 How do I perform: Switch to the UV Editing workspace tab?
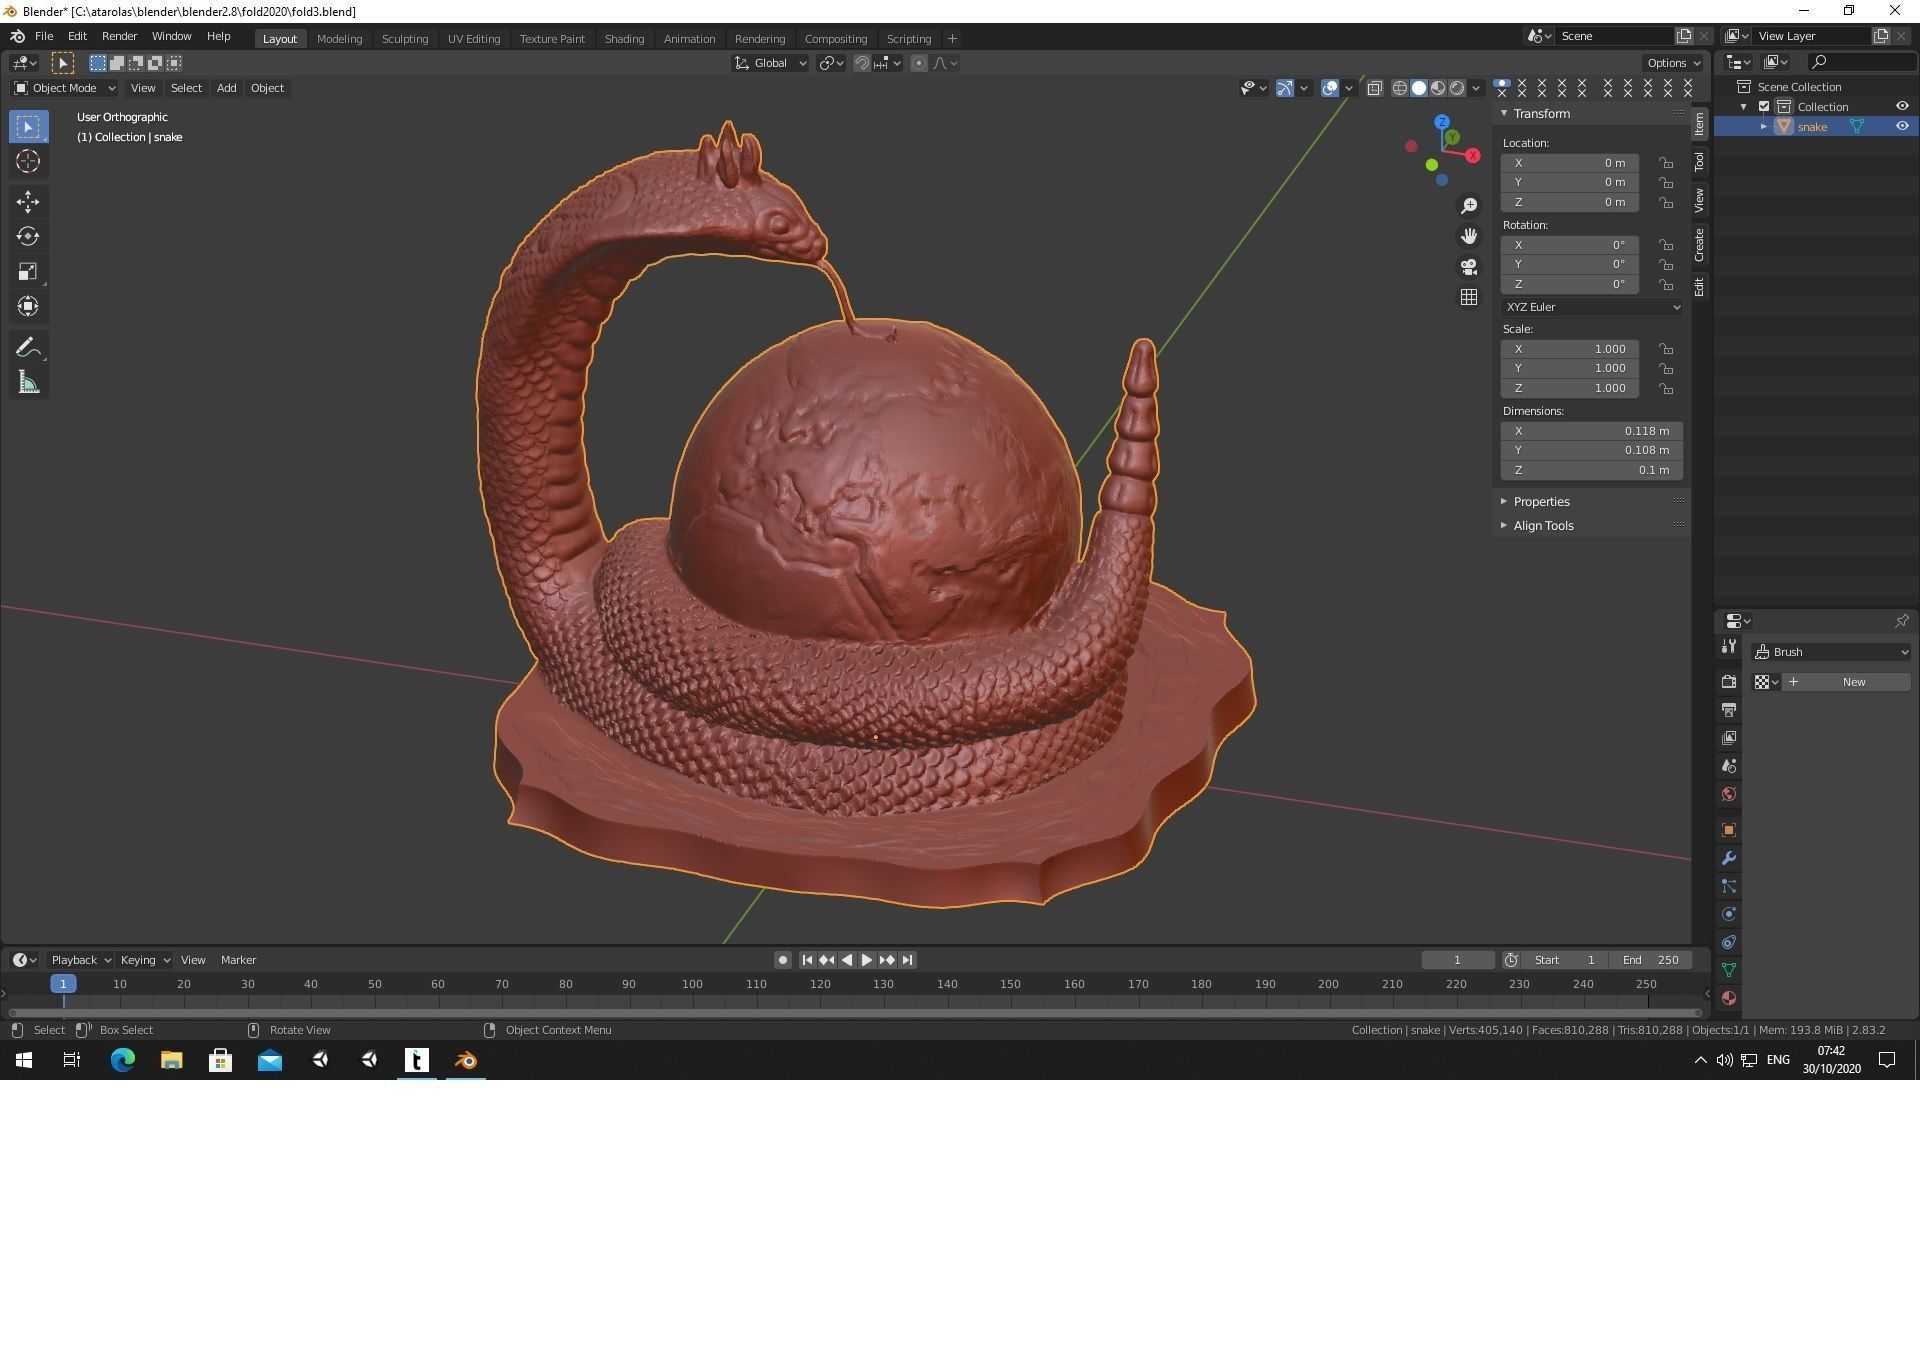(x=474, y=39)
